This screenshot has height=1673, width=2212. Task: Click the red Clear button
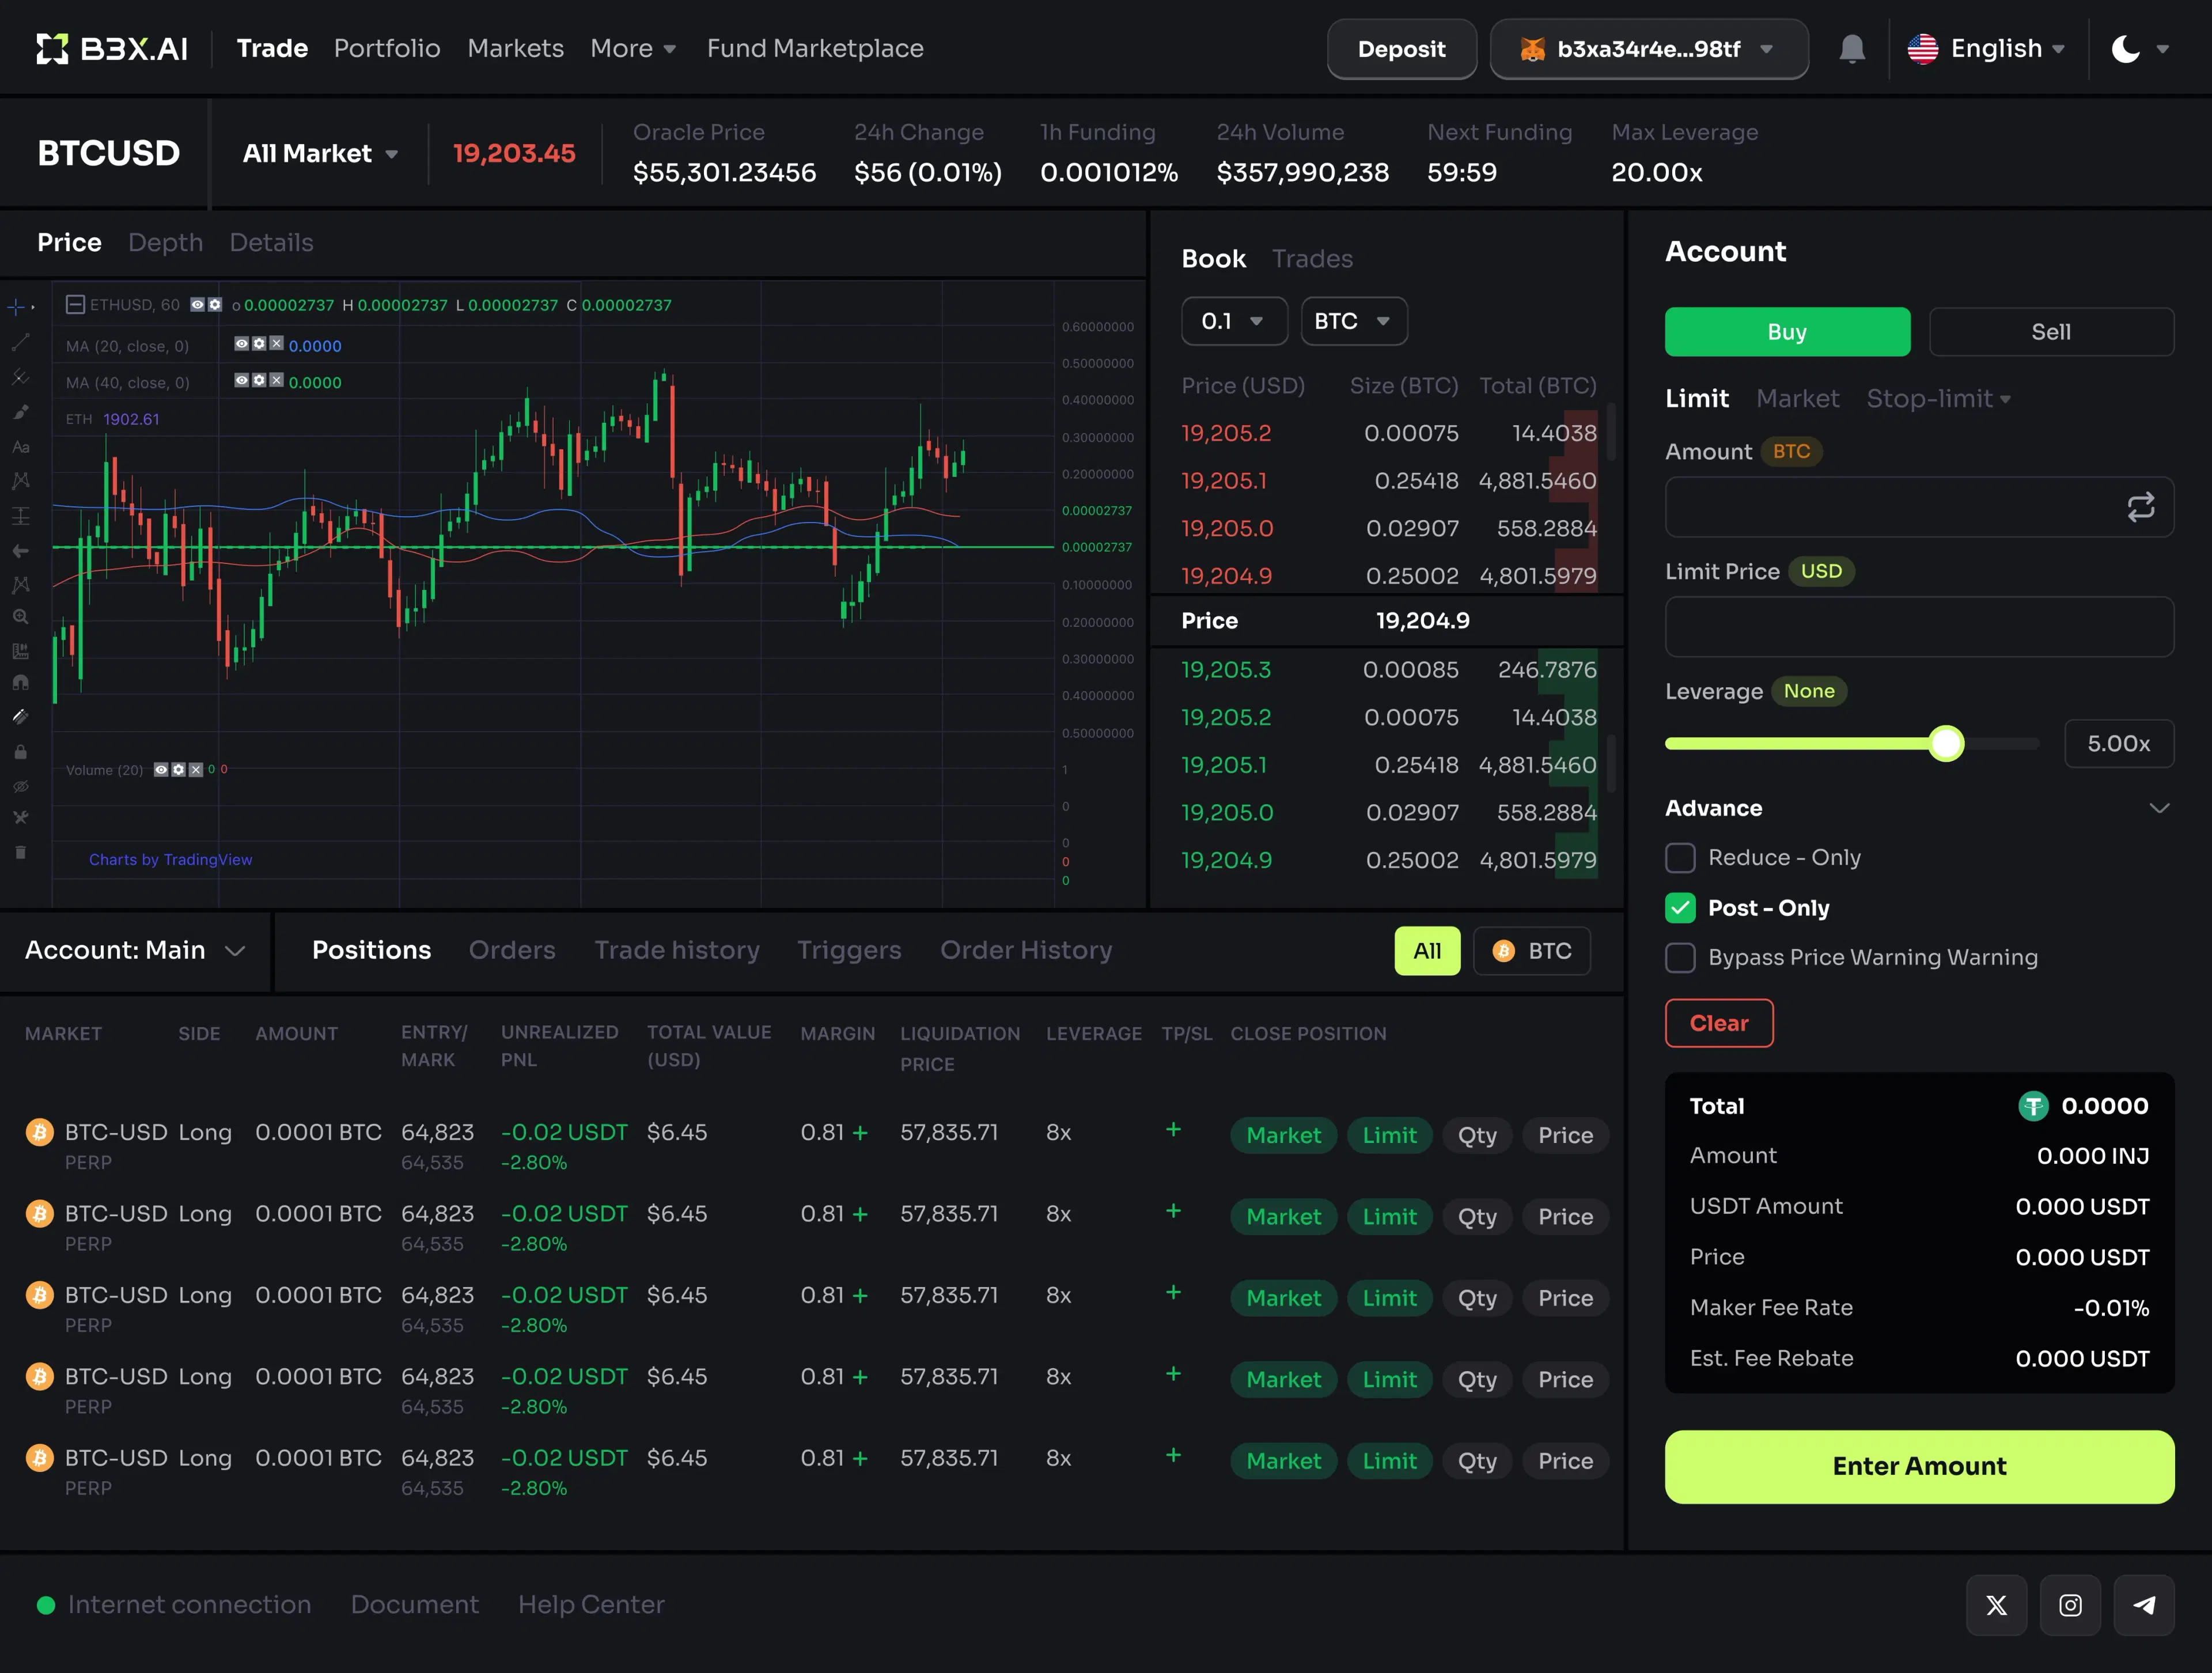point(1719,1023)
